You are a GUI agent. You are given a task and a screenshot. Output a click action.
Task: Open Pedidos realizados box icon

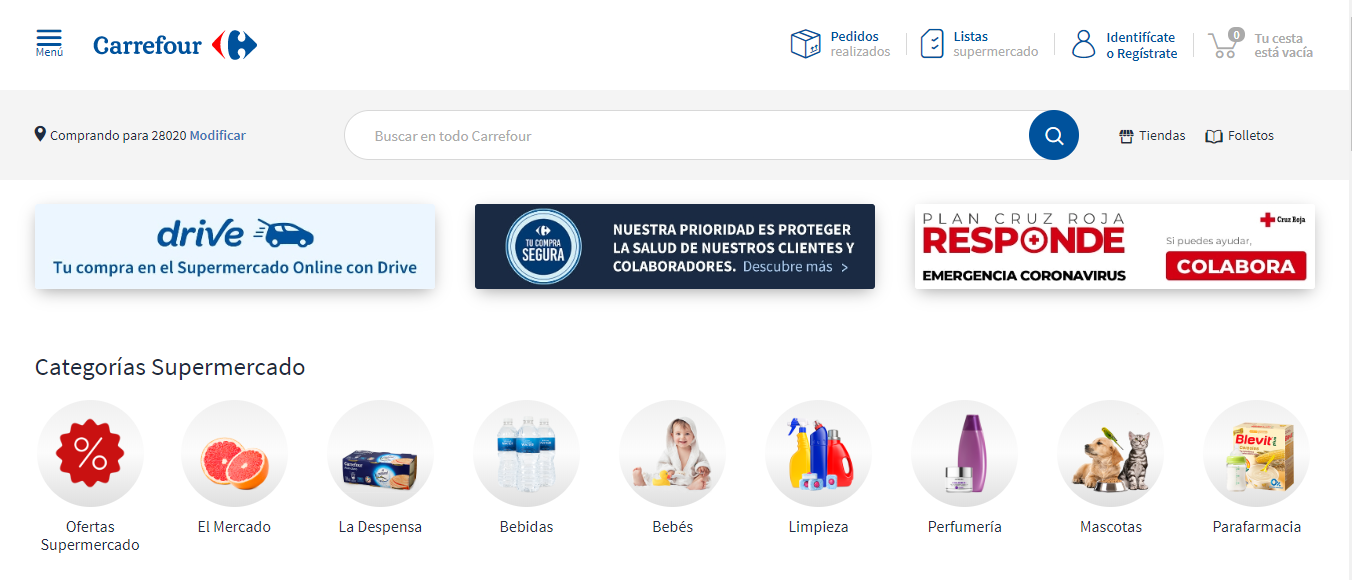pyautogui.click(x=805, y=44)
